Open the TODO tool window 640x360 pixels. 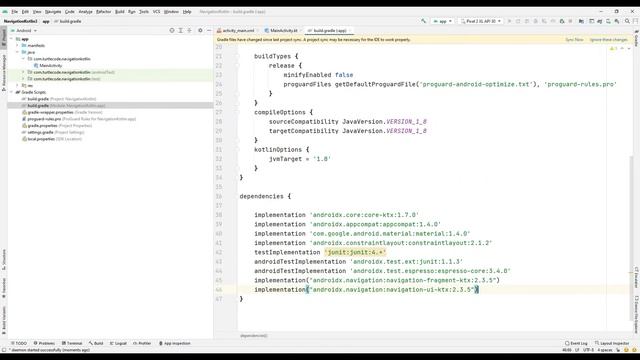tap(19, 343)
